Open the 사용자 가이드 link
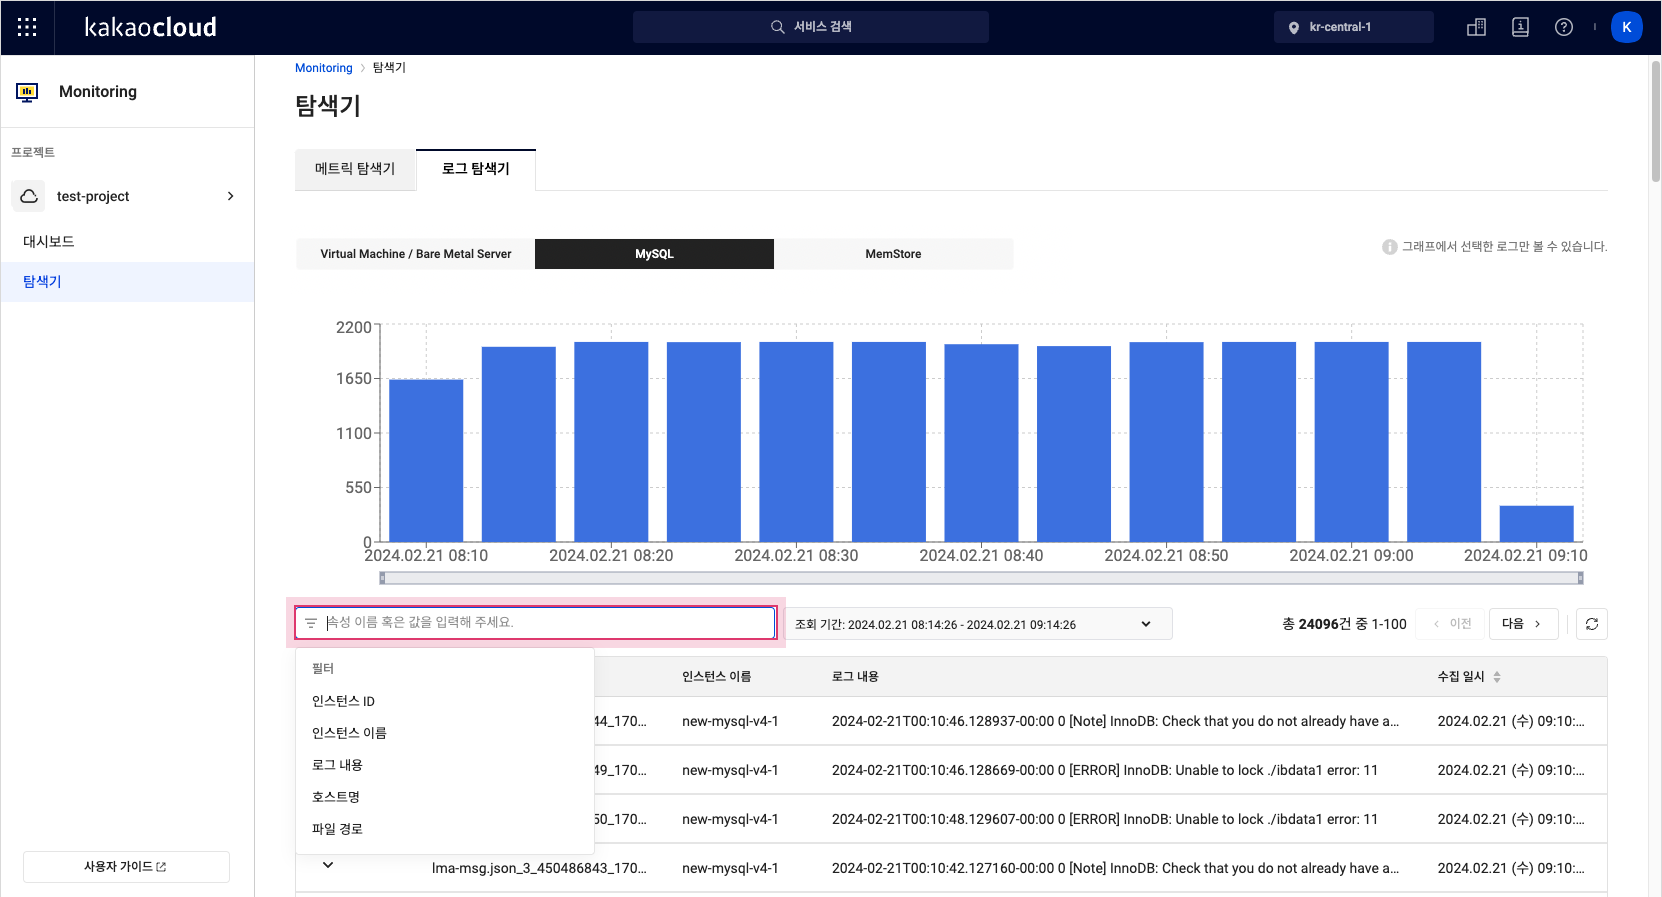This screenshot has width=1662, height=897. 126,867
